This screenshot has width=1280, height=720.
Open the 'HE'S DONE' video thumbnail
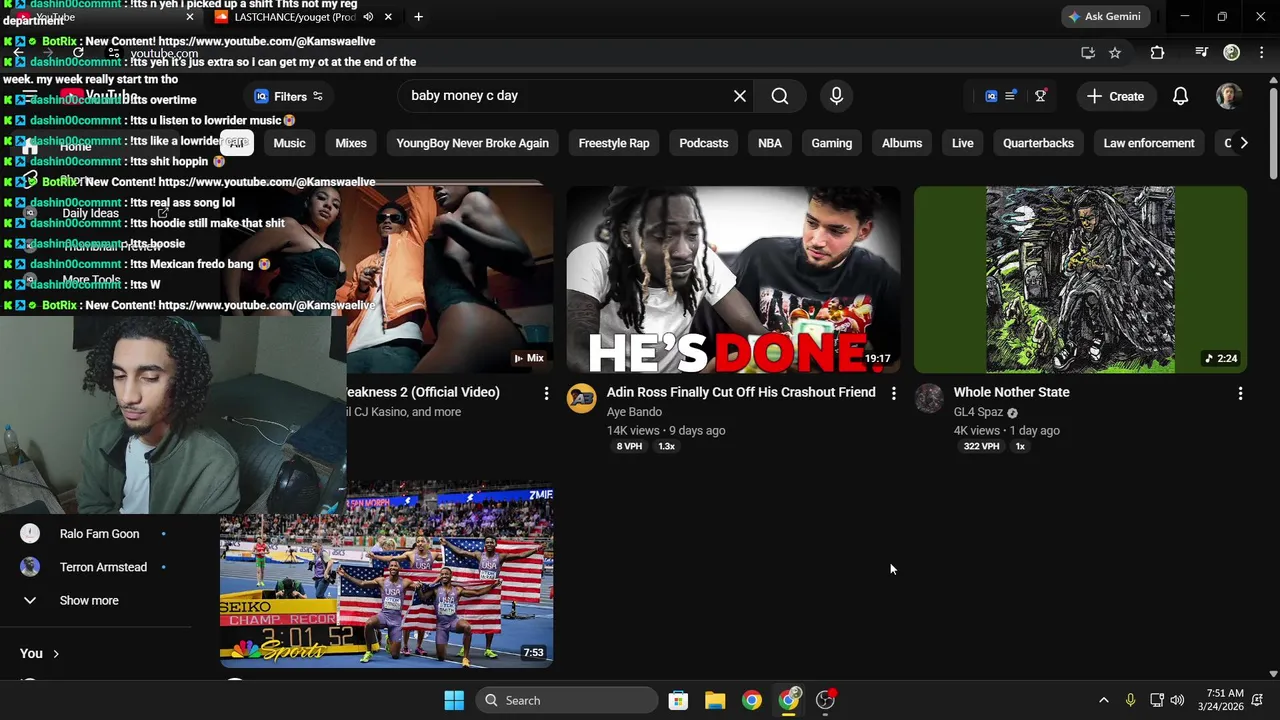(733, 279)
